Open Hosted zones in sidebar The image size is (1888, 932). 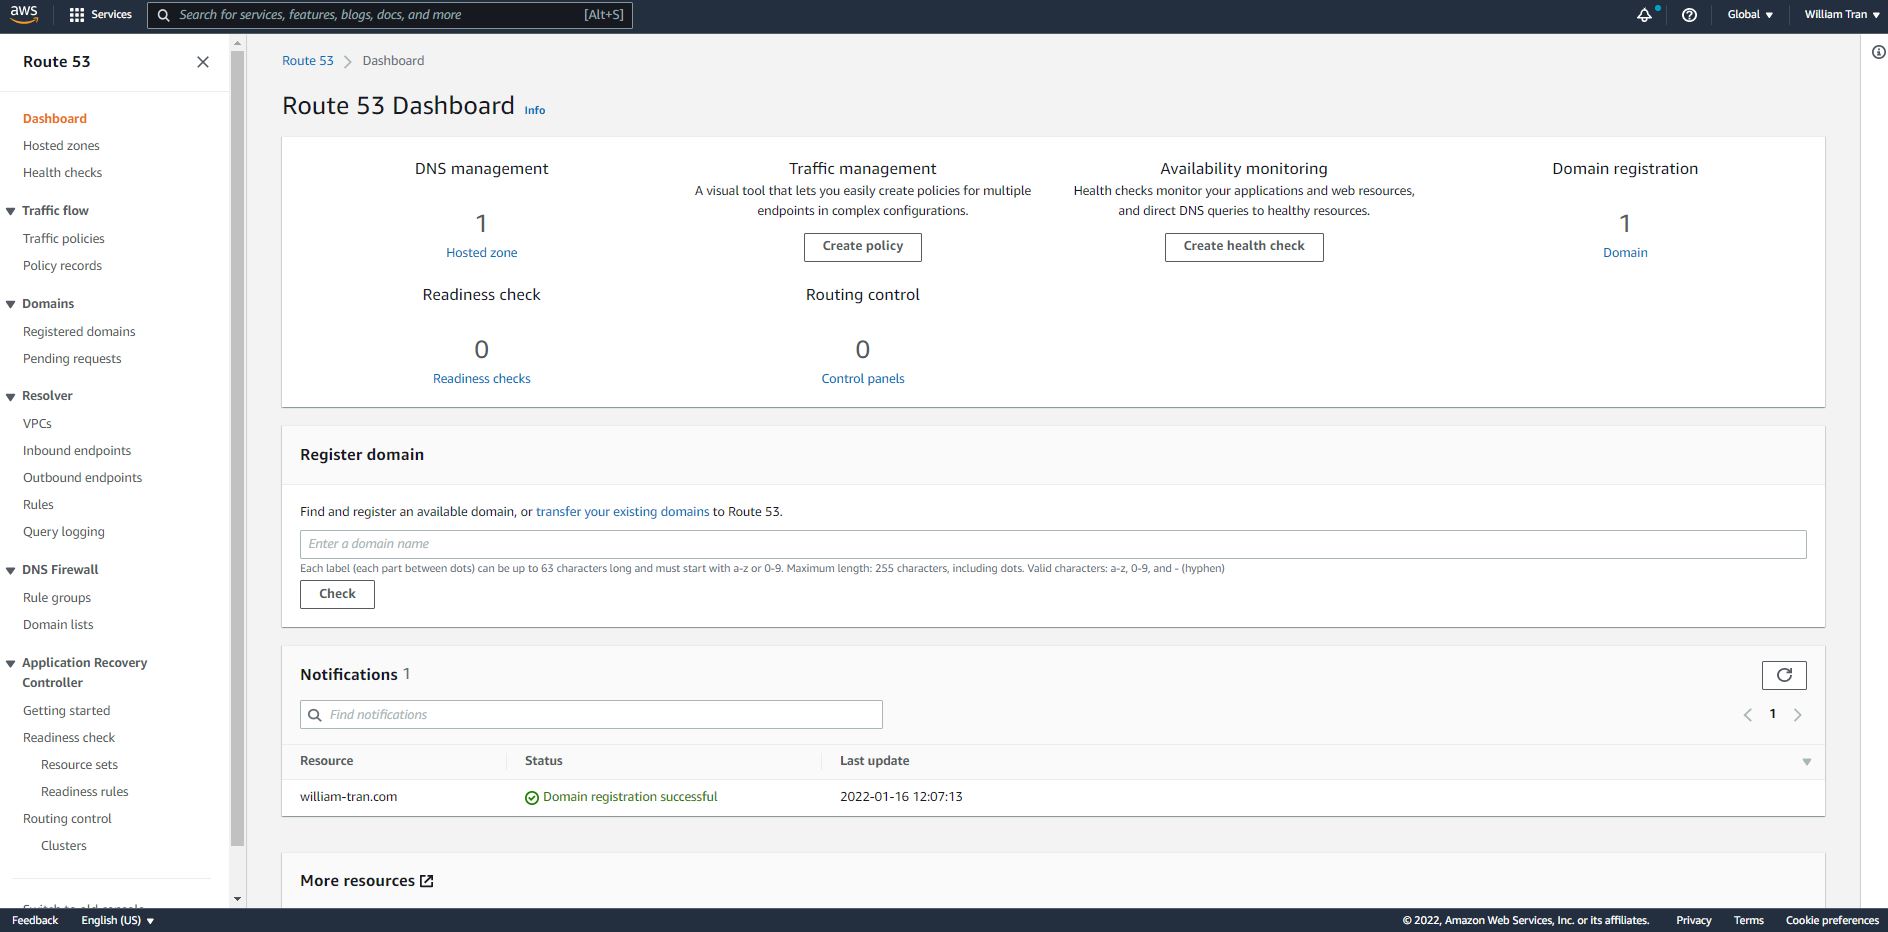(x=61, y=146)
